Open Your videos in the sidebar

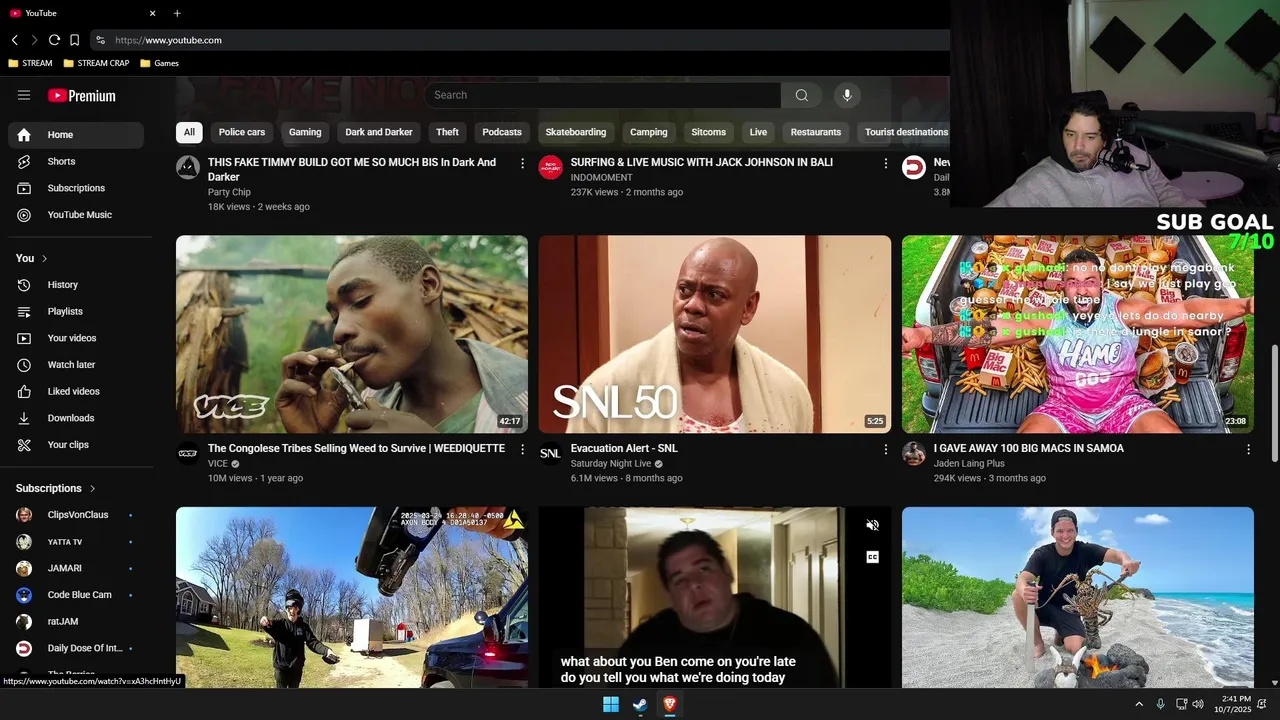[76, 338]
